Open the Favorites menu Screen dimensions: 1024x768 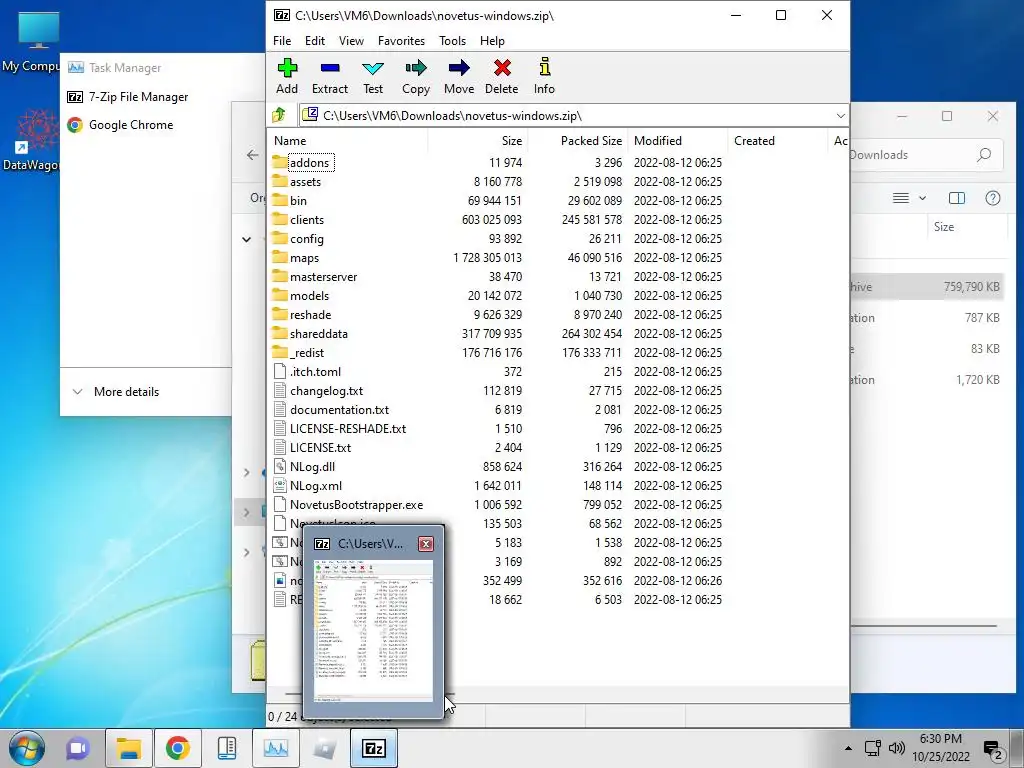pos(401,40)
